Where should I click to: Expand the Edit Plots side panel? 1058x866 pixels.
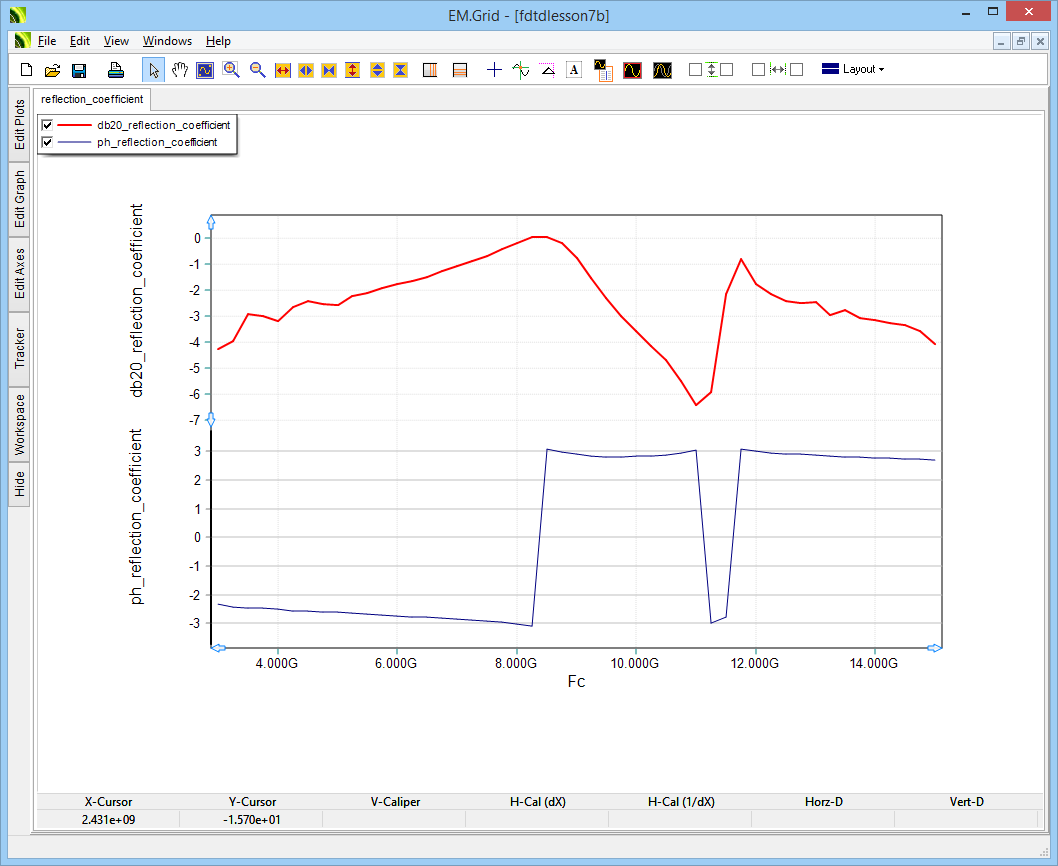point(19,125)
